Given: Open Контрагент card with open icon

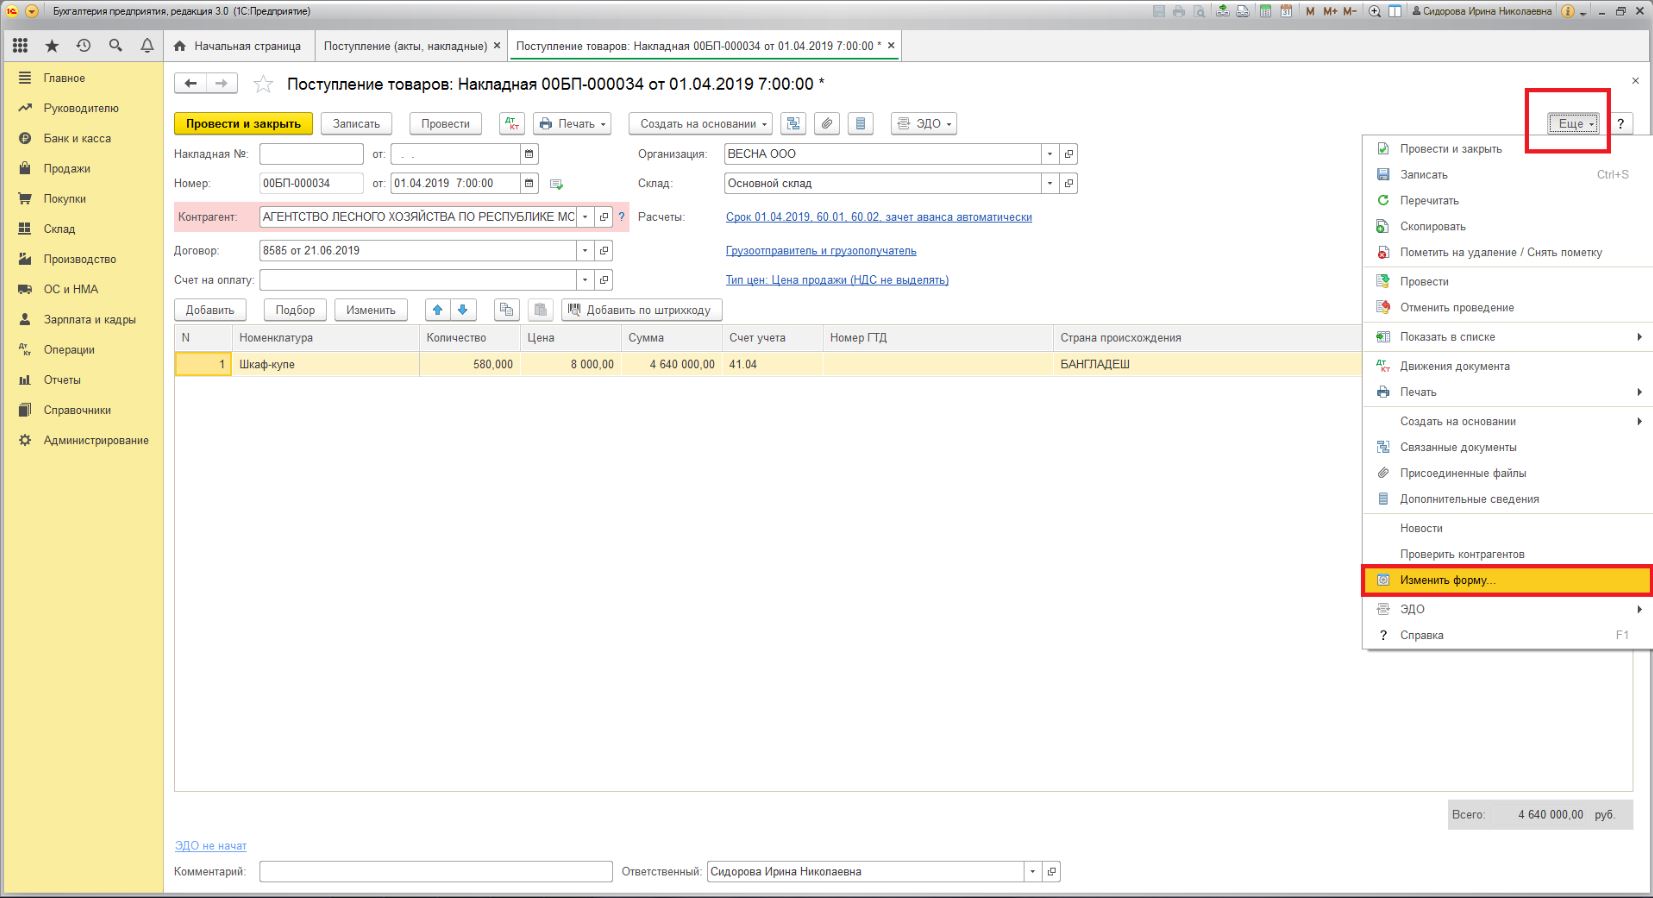Looking at the screenshot, I should point(604,217).
